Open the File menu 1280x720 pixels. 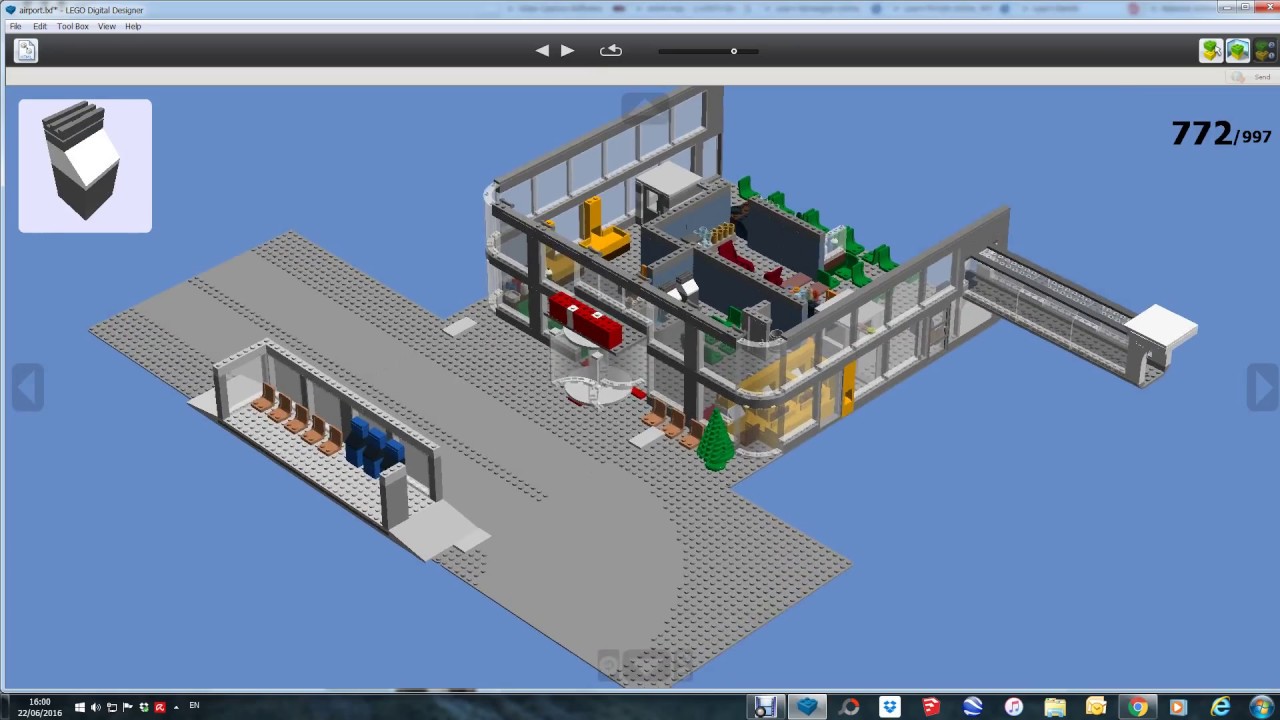[x=15, y=26]
